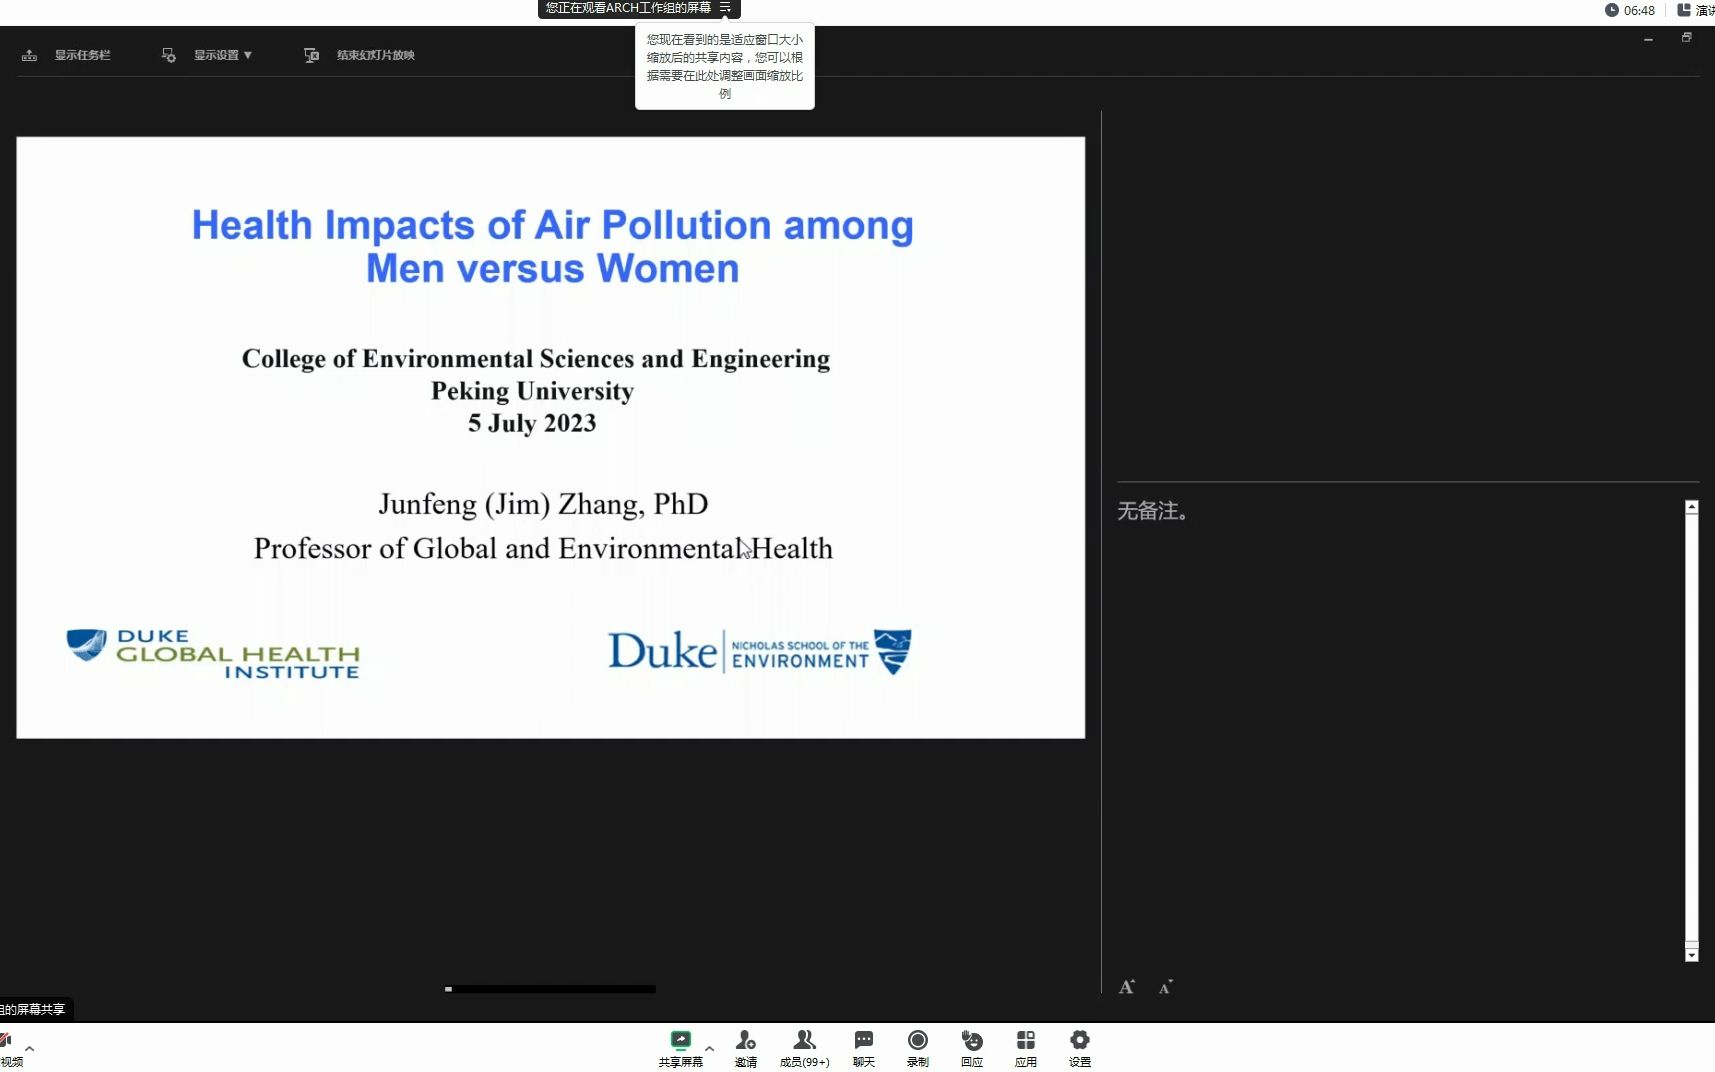
Task: Click the notes scrollbar up arrow
Action: click(1692, 507)
